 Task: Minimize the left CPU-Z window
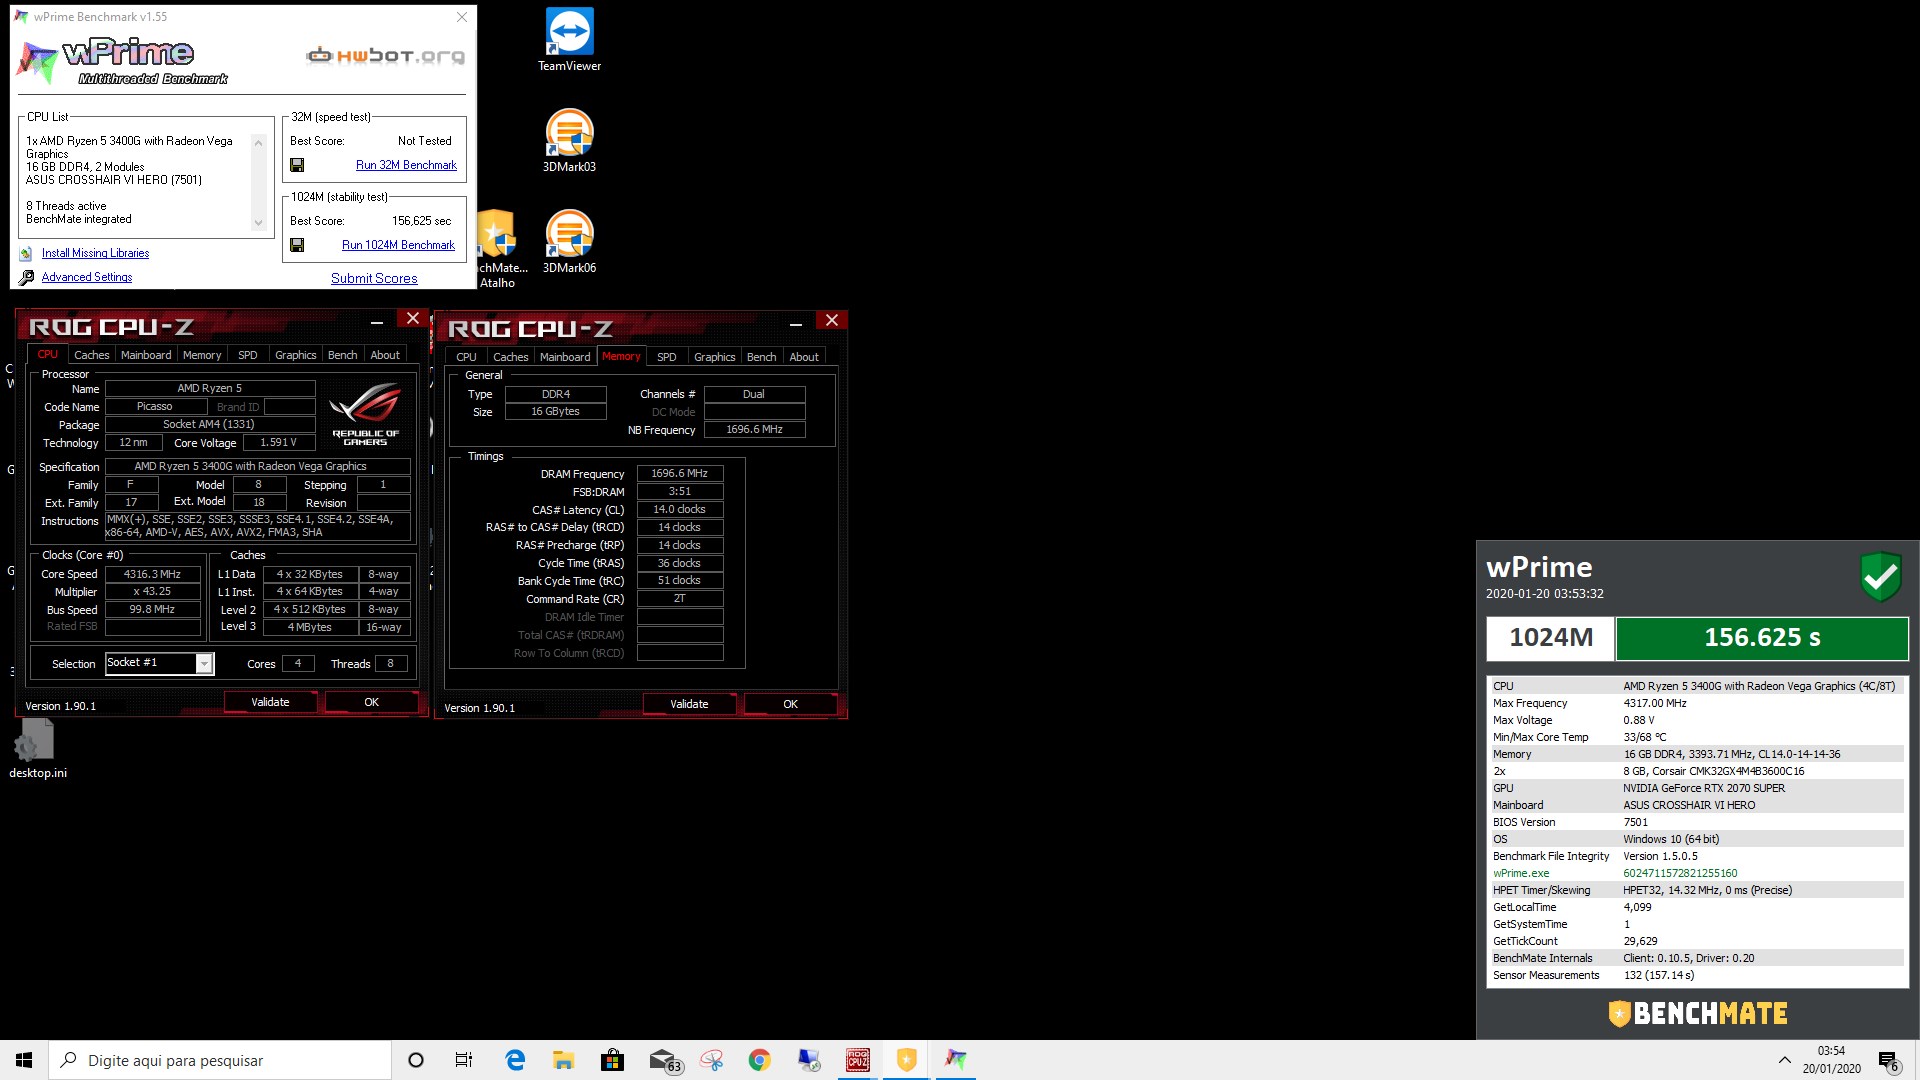(x=377, y=322)
